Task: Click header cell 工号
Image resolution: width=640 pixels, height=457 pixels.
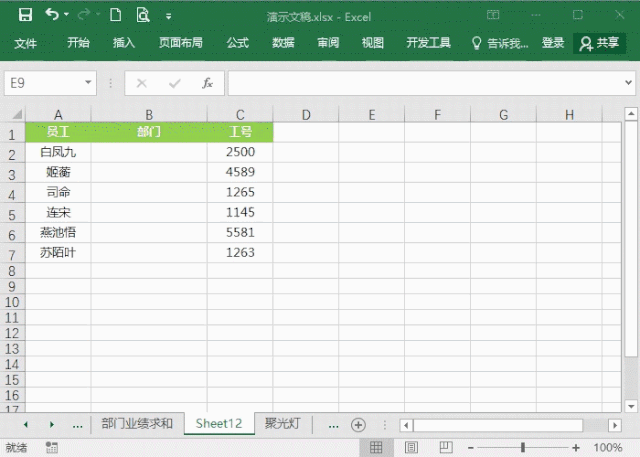Action: click(x=240, y=132)
